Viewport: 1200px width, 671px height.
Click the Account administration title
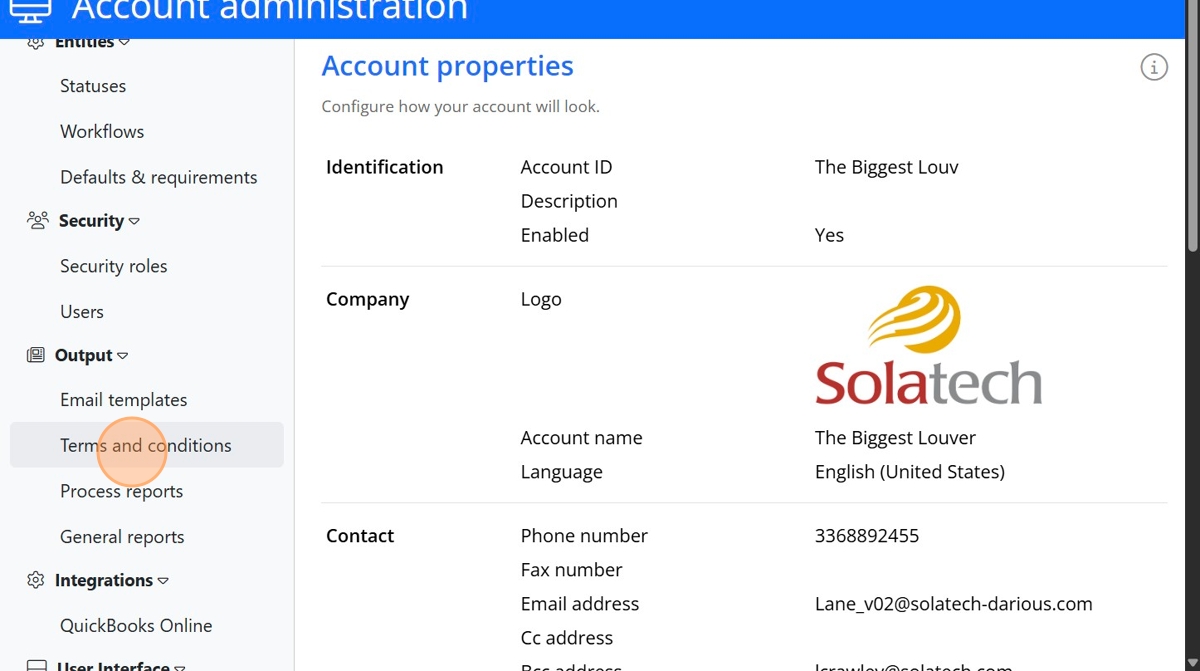point(270,10)
